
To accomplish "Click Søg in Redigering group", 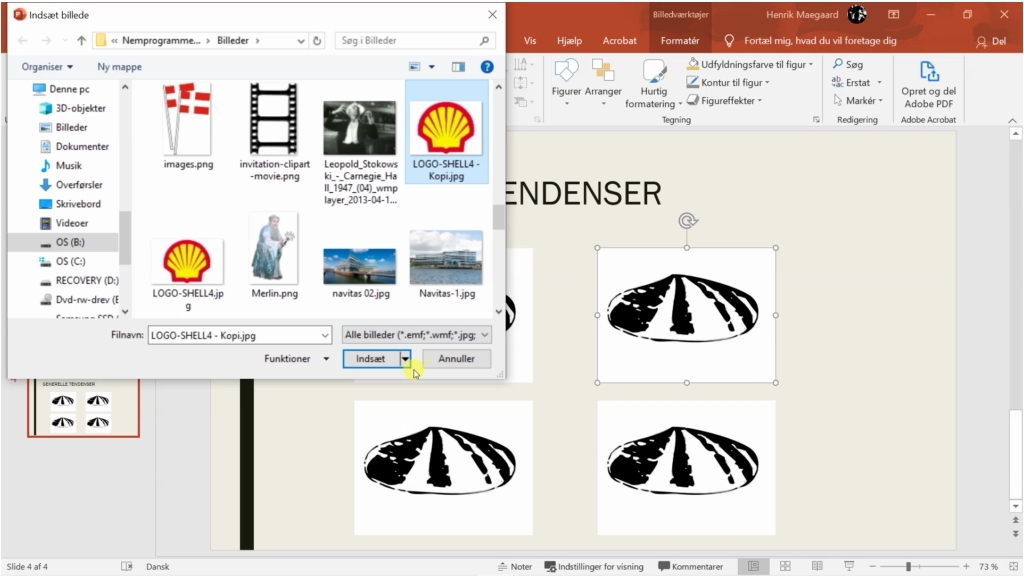I will [x=848, y=64].
